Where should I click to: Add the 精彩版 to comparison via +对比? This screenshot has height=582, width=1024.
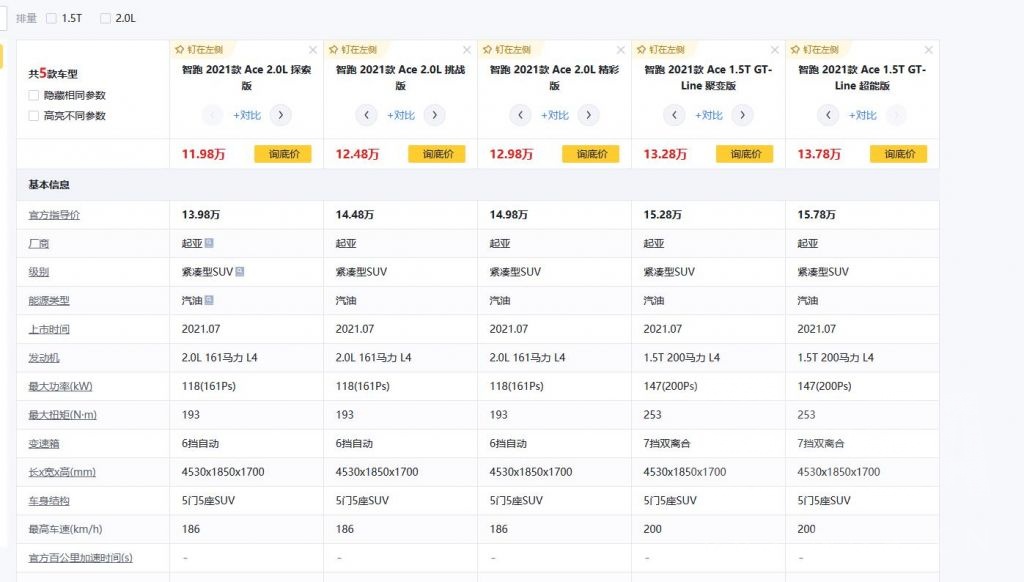[555, 115]
